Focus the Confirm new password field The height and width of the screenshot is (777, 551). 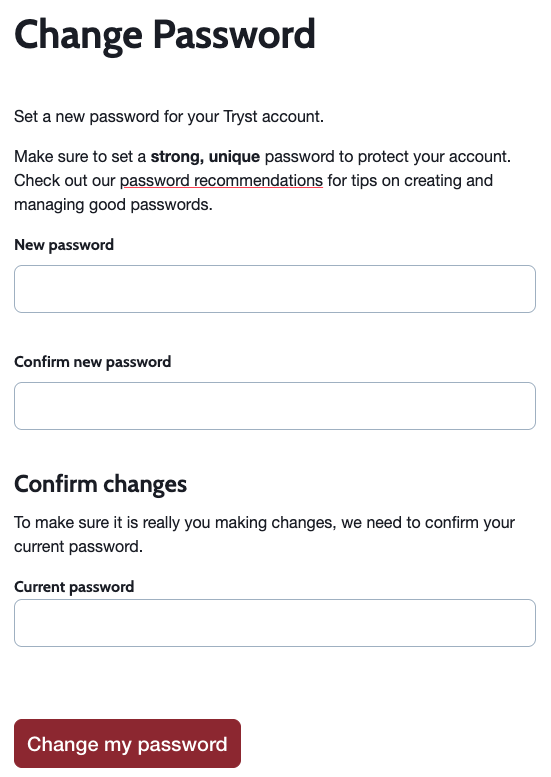coord(275,406)
